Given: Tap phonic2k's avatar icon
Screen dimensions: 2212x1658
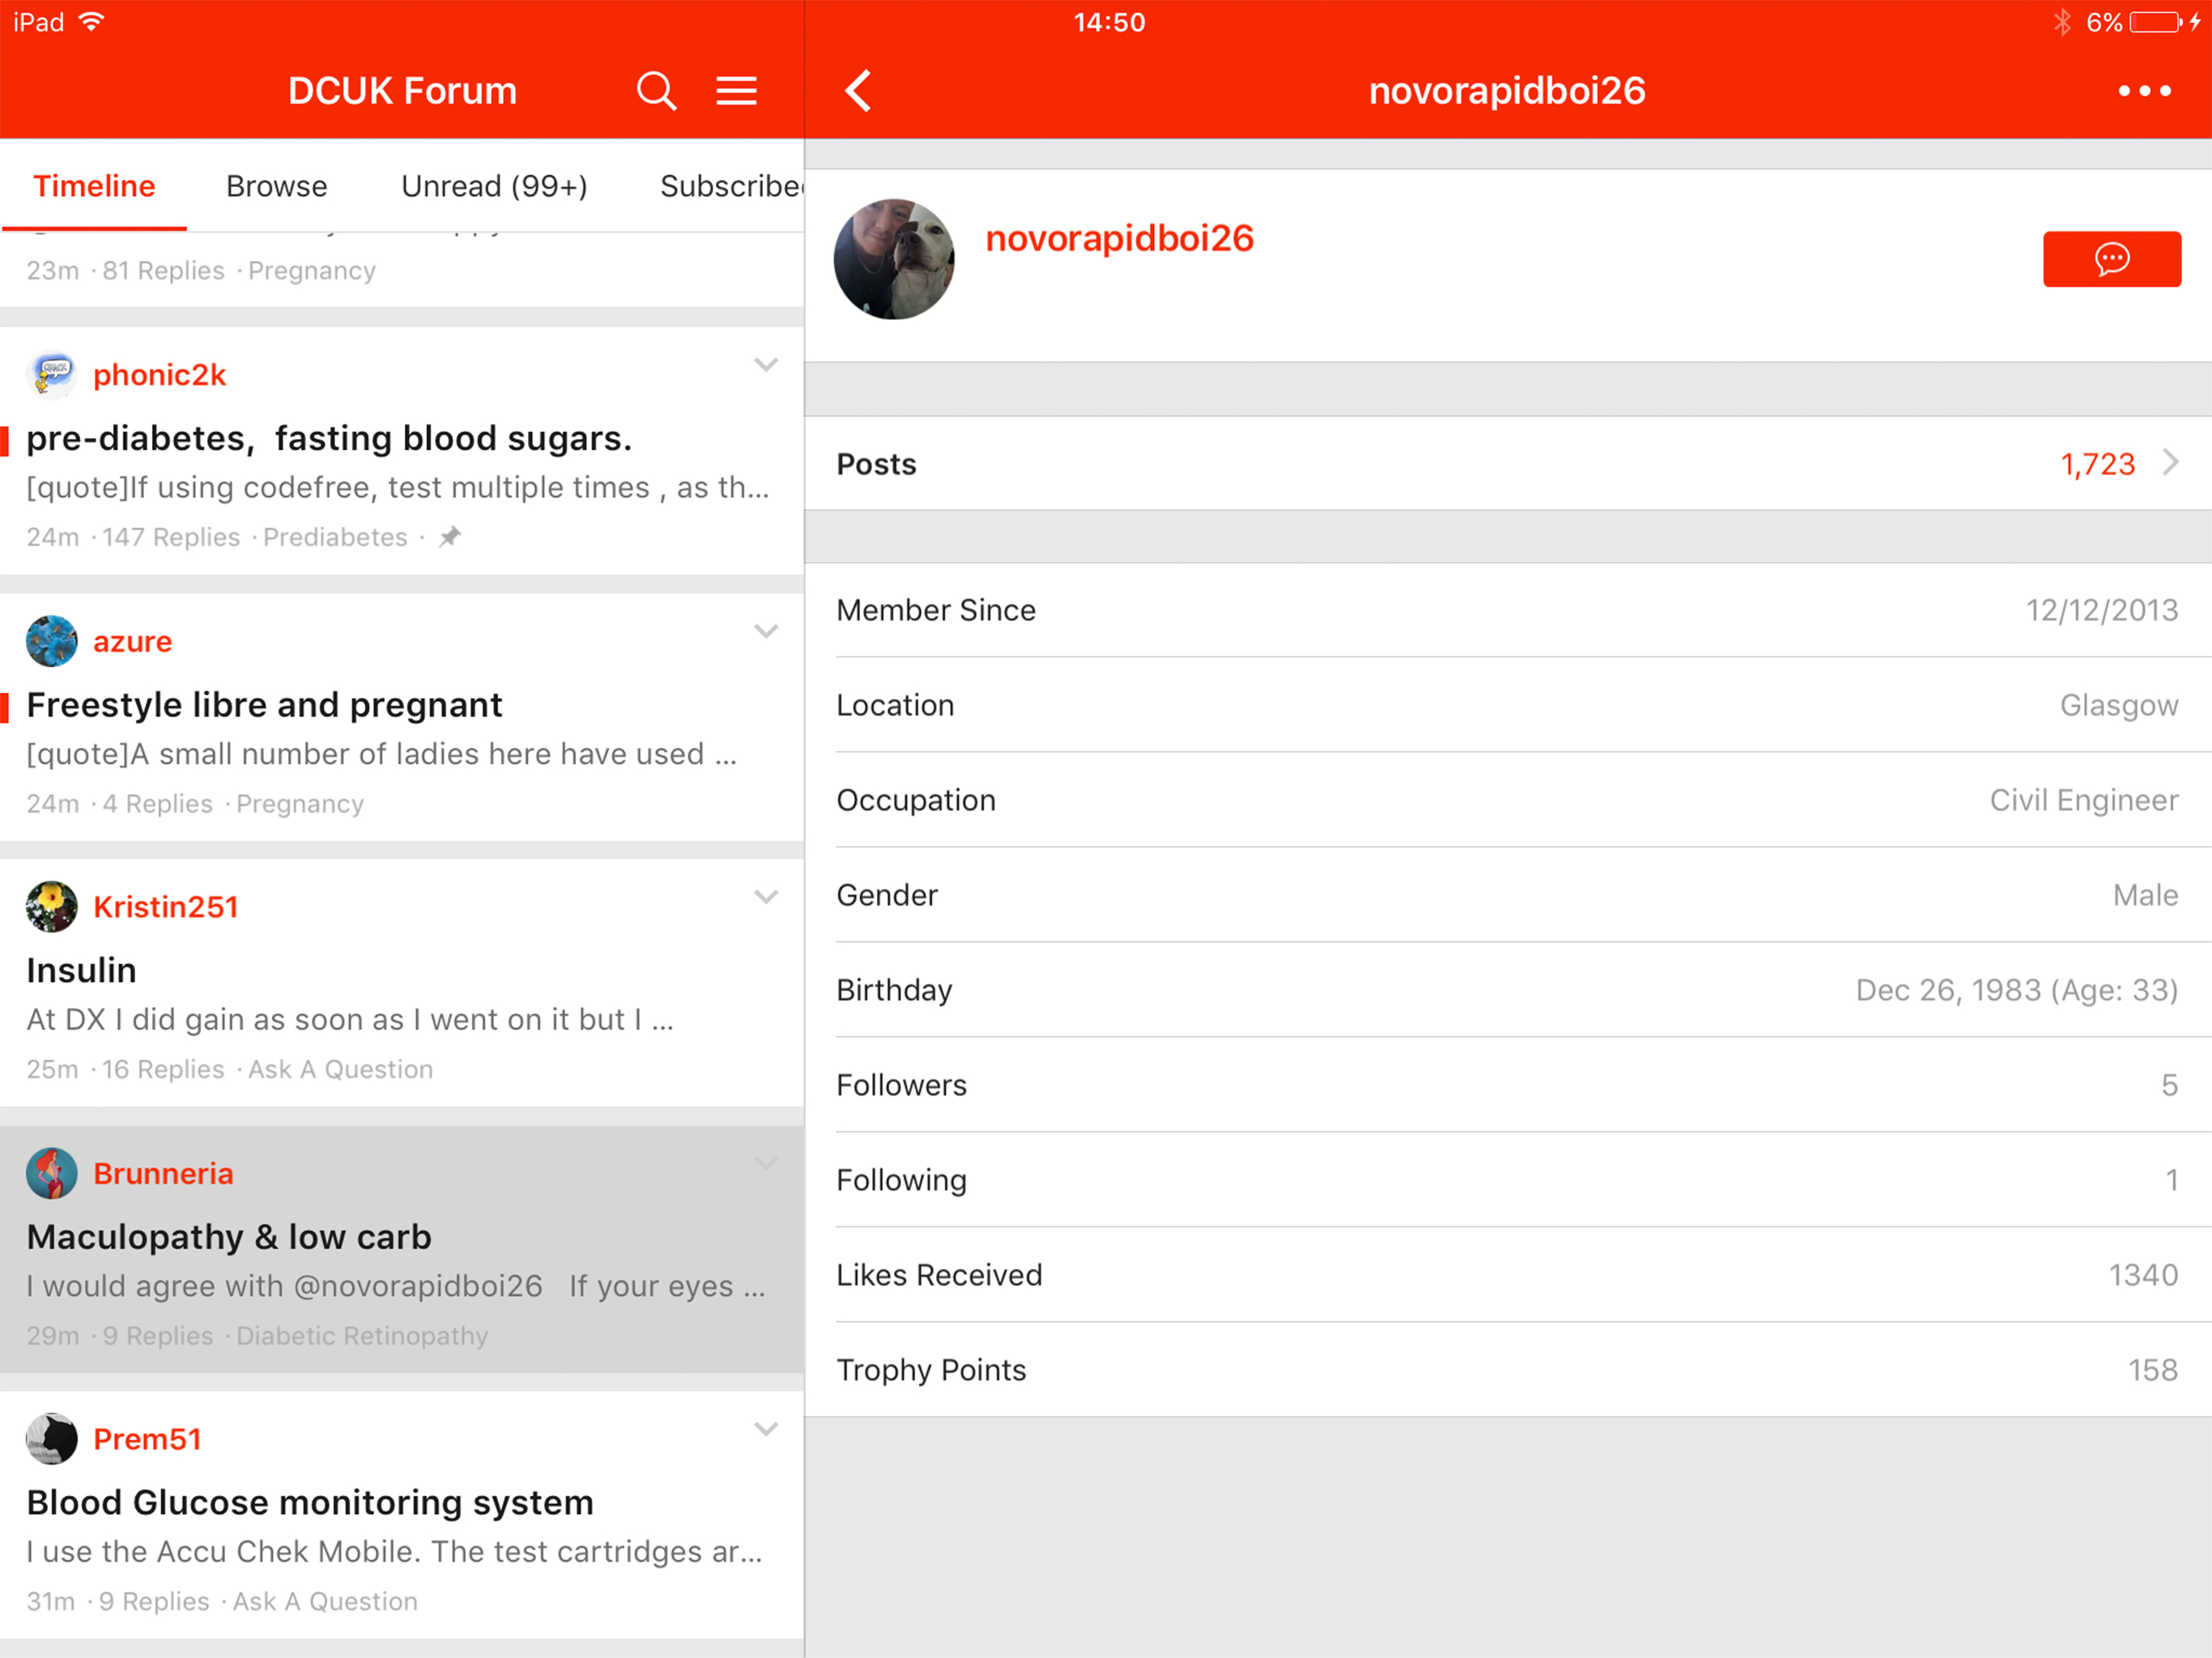Looking at the screenshot, I should click(x=52, y=375).
